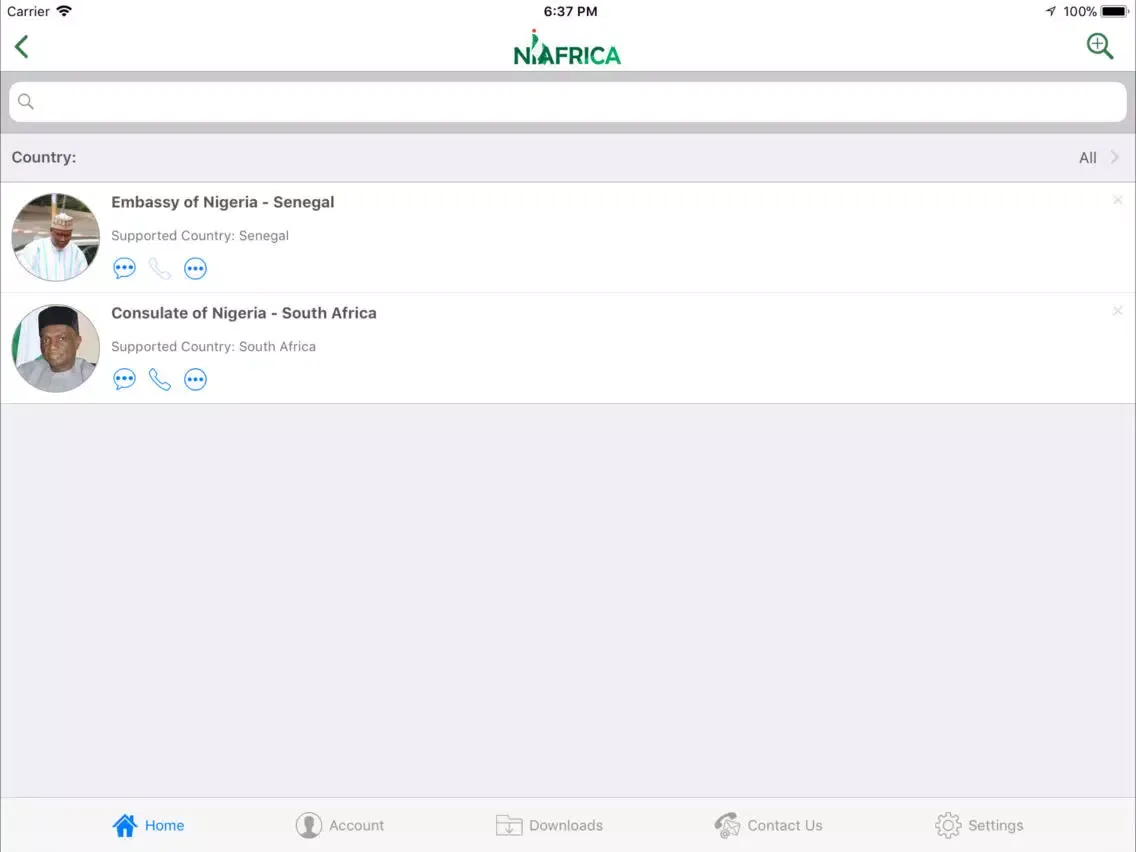This screenshot has width=1136, height=852.
Task: Open the magnifier plus icon
Action: pyautogui.click(x=1099, y=46)
